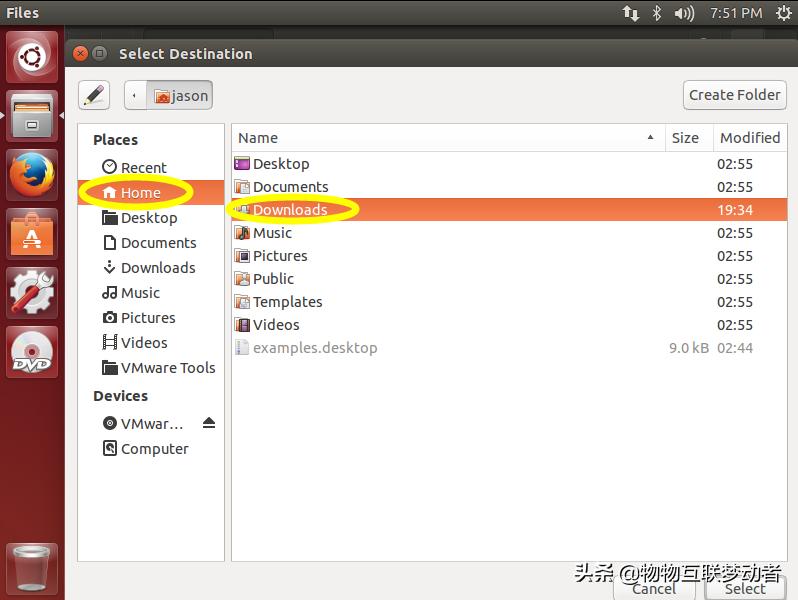Open the sound volume indicator
The width and height of the screenshot is (798, 600).
click(683, 13)
